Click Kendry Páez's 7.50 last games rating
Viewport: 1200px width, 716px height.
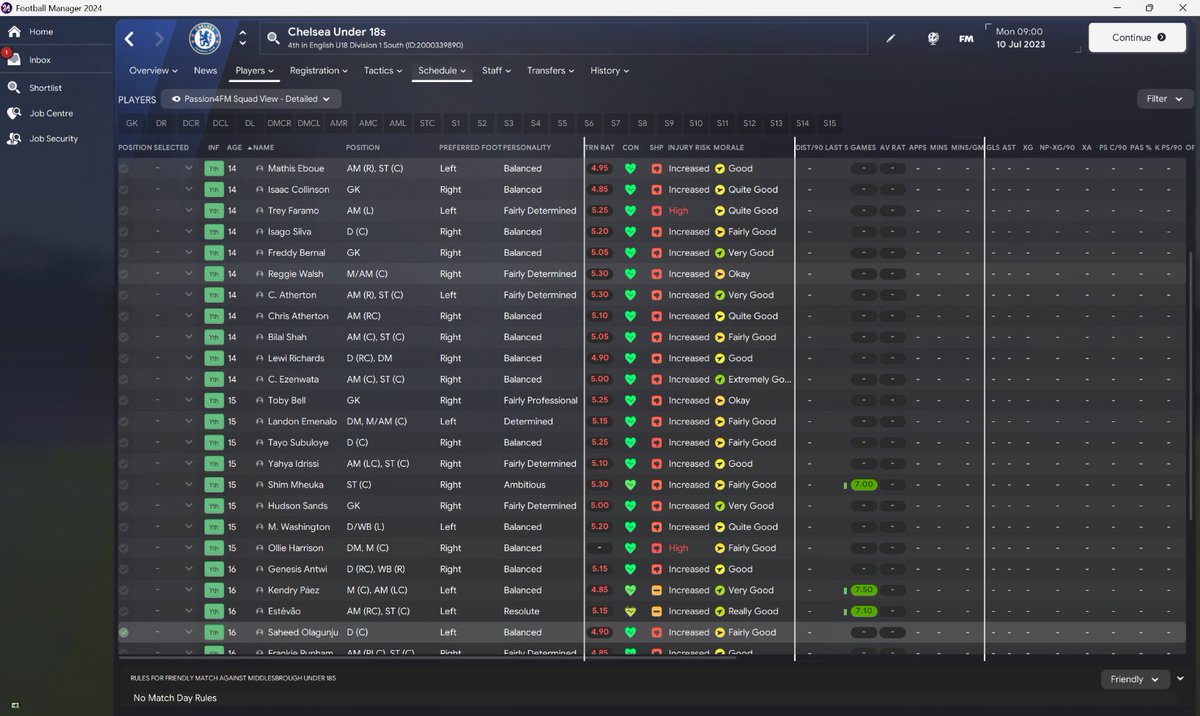pyautogui.click(x=864, y=590)
